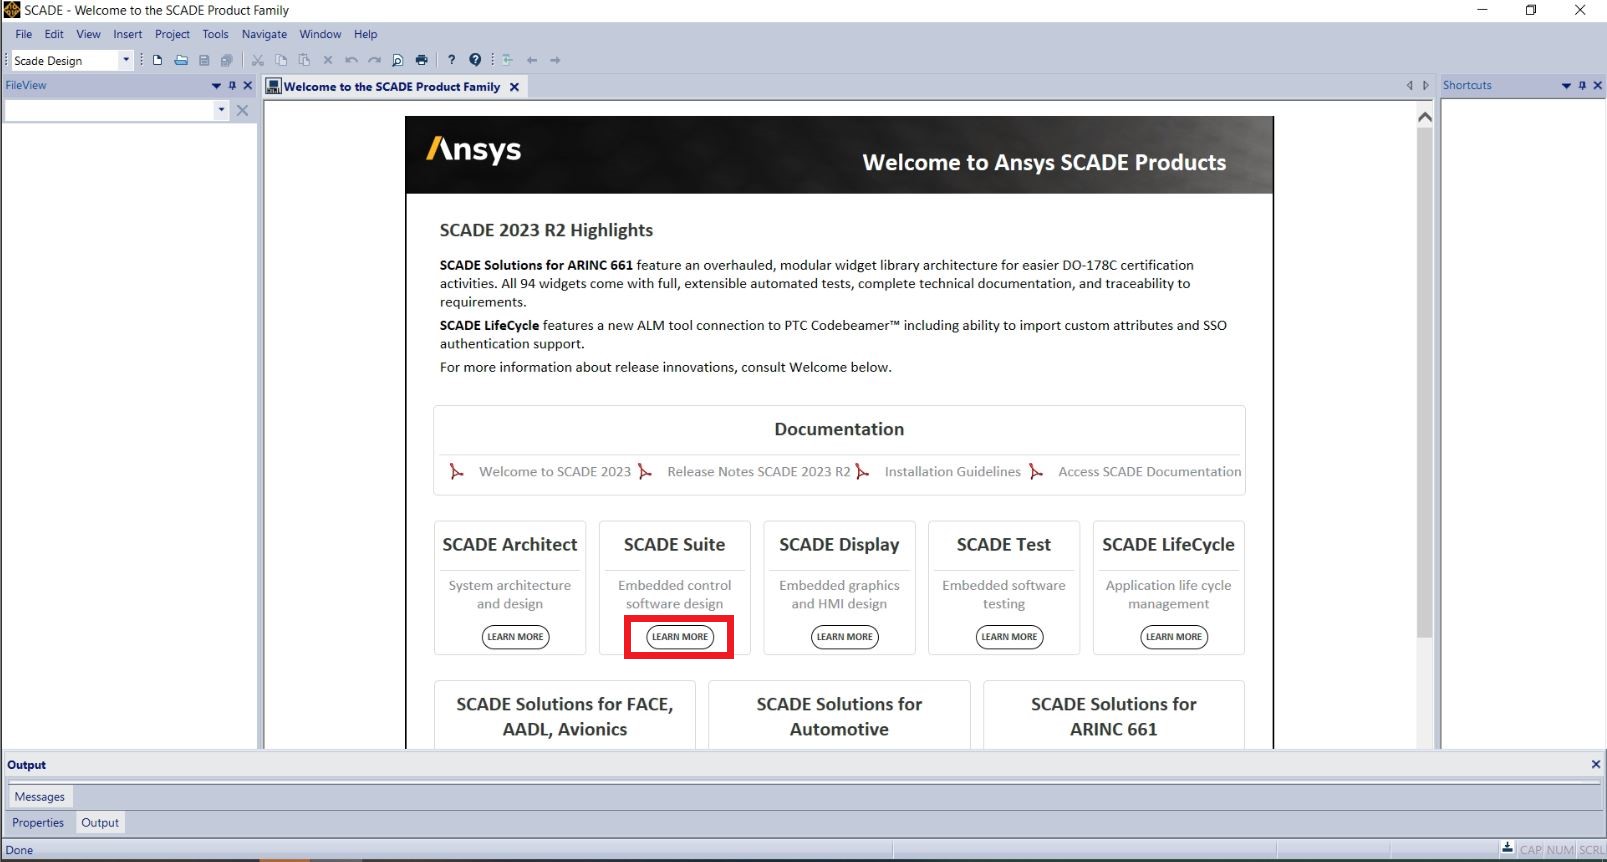Screen dimensions: 1607x862
Task: Open Access SCADE Documentation link
Action: pyautogui.click(x=1150, y=472)
